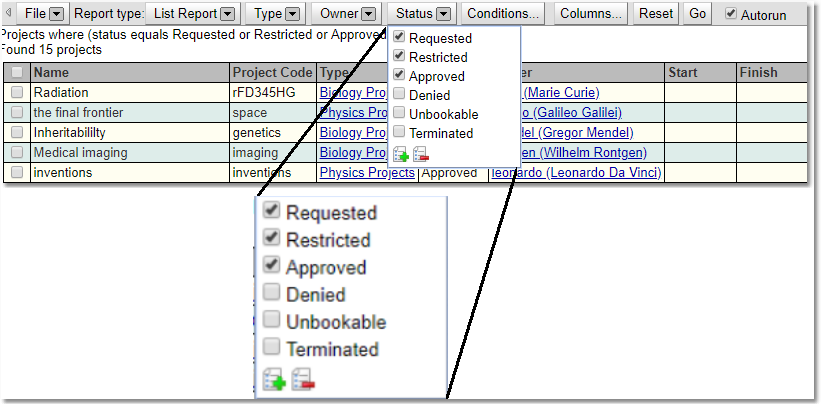This screenshot has width=821, height=406.
Task: Collapse the Status filter dropdown
Action: pos(422,14)
